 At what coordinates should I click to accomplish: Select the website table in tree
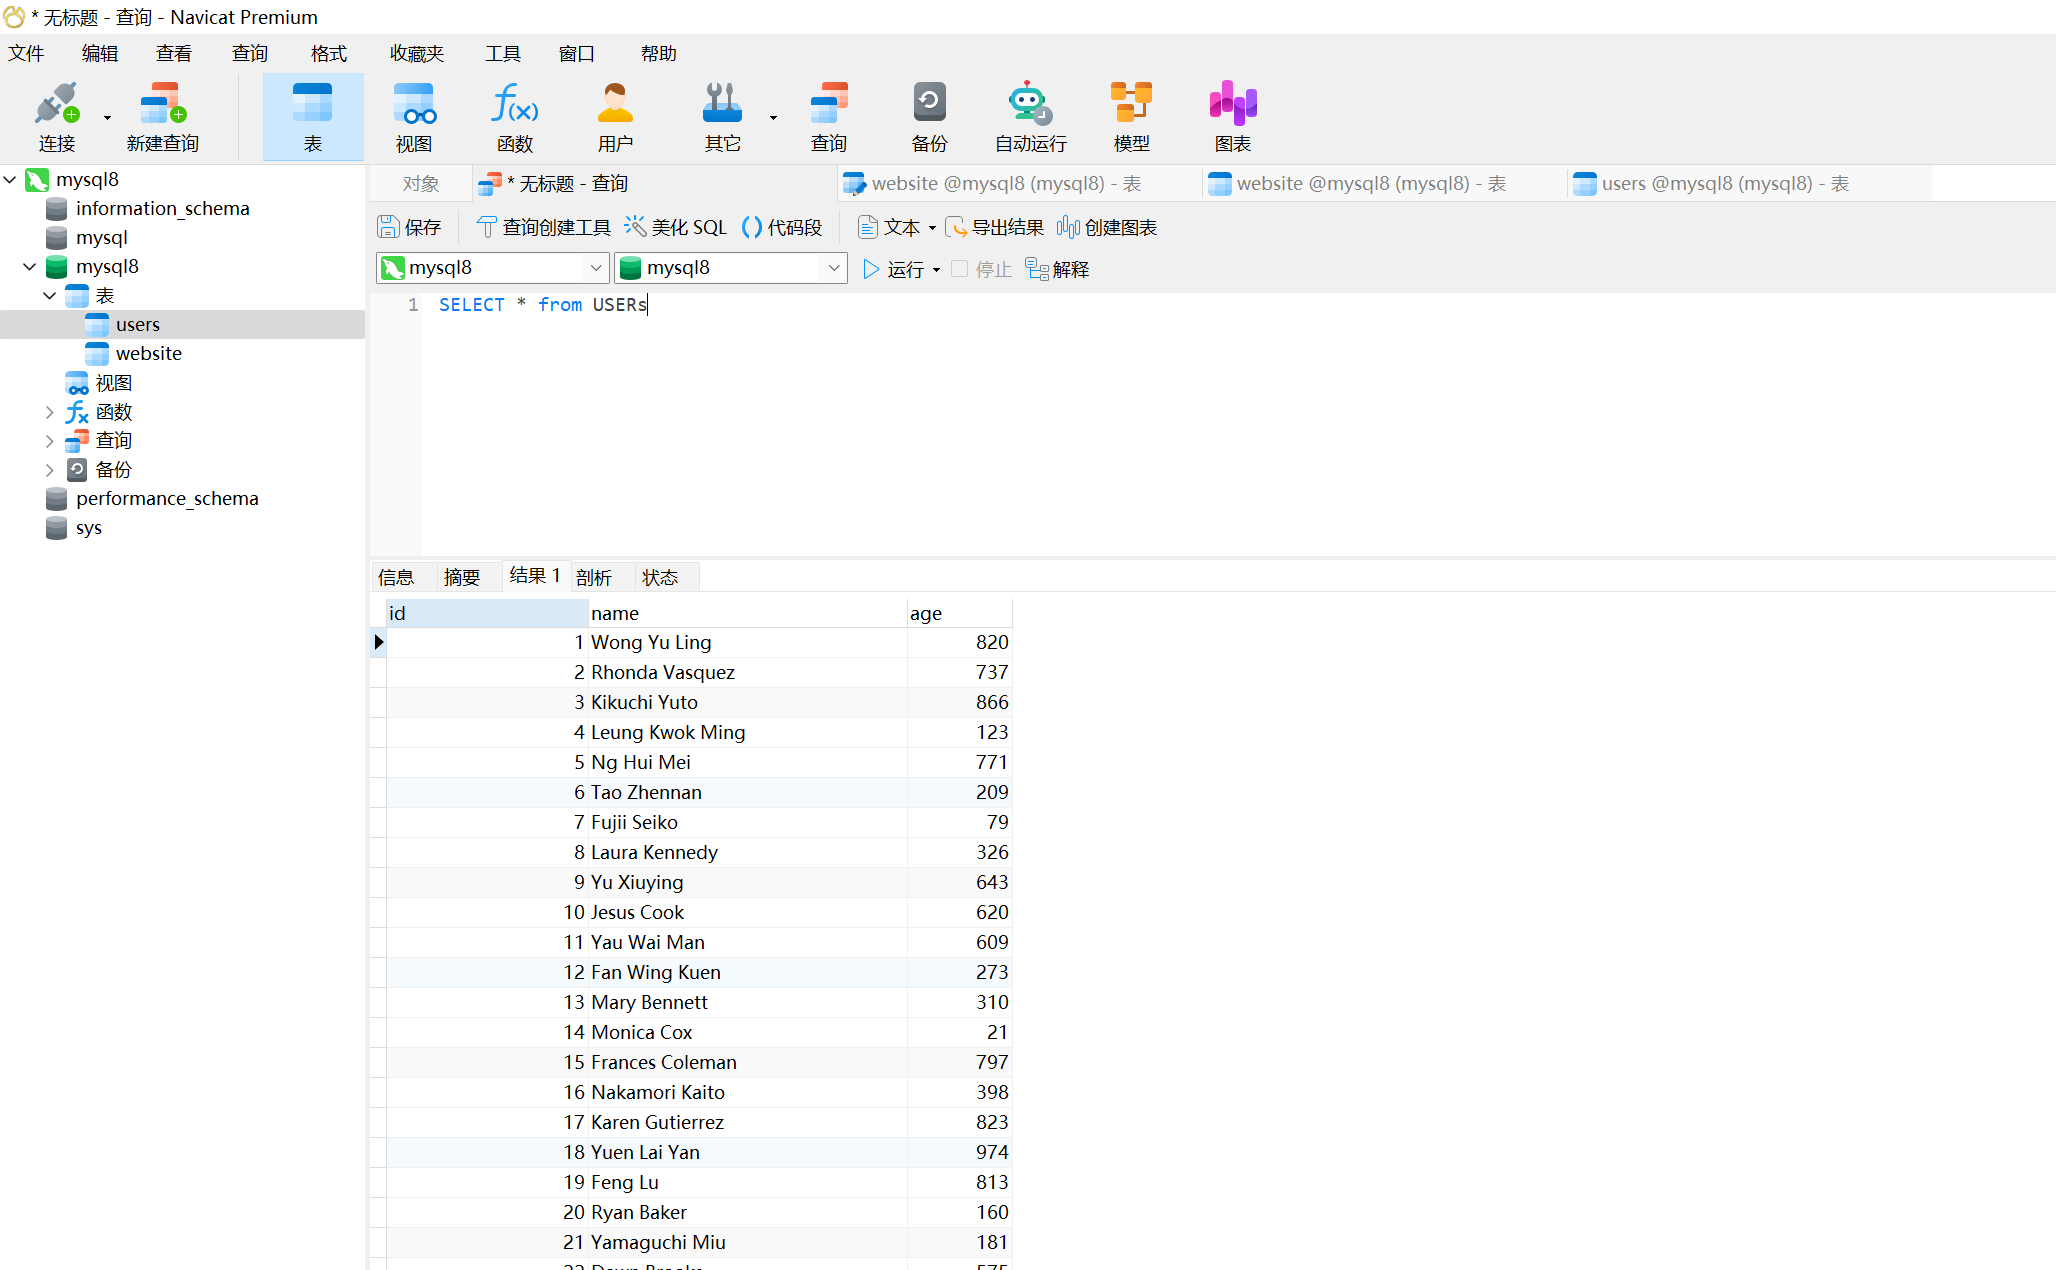pos(148,354)
